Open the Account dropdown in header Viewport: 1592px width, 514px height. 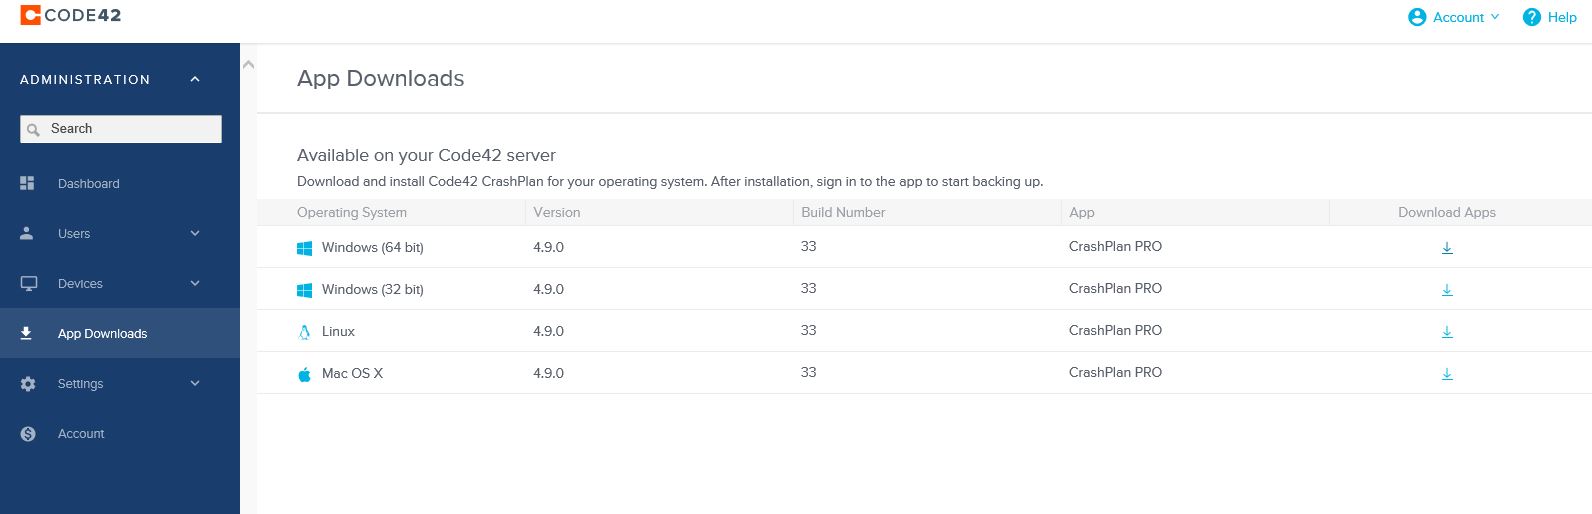(1454, 17)
